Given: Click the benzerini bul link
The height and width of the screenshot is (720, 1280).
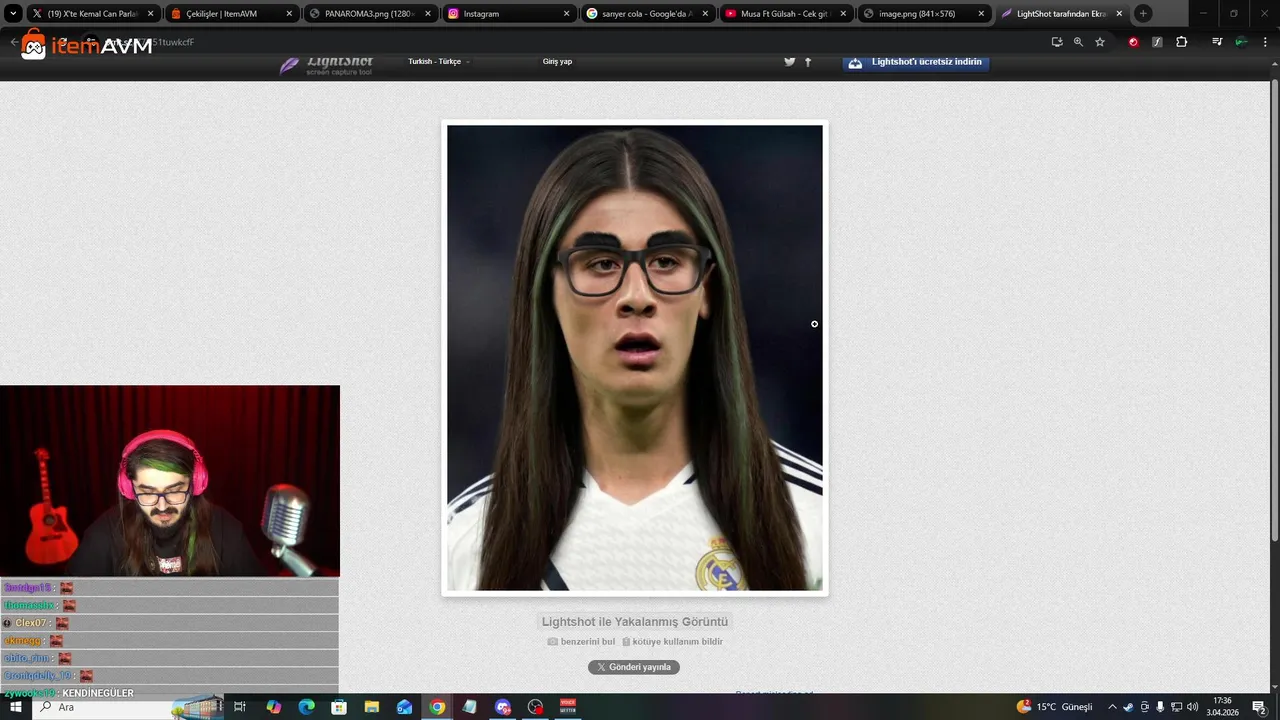Looking at the screenshot, I should [581, 642].
